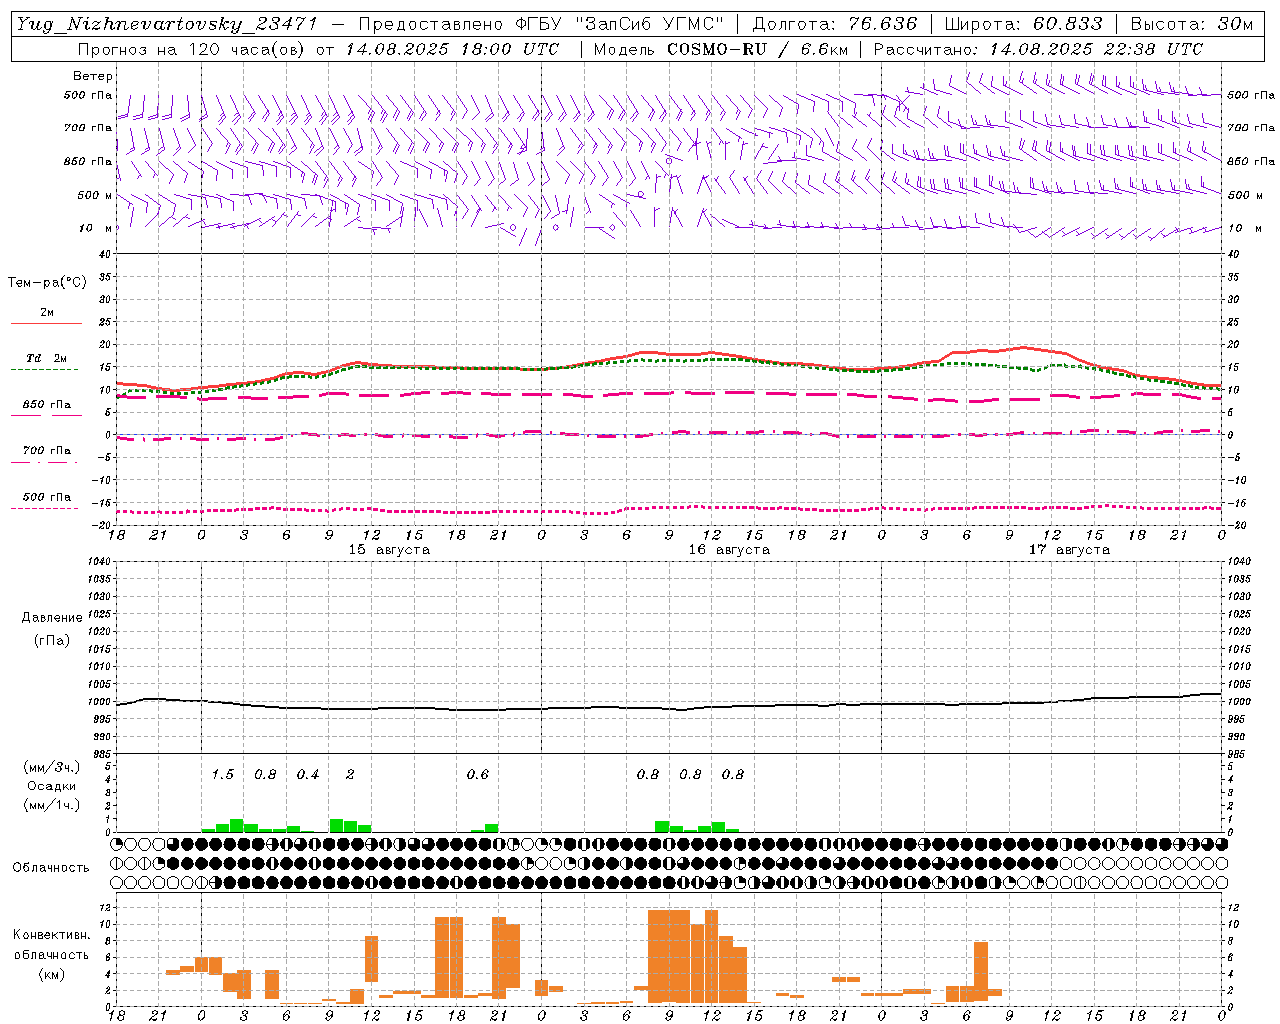Click the Осадки precipitation label
The width and height of the screenshot is (1280, 1024).
[51, 786]
